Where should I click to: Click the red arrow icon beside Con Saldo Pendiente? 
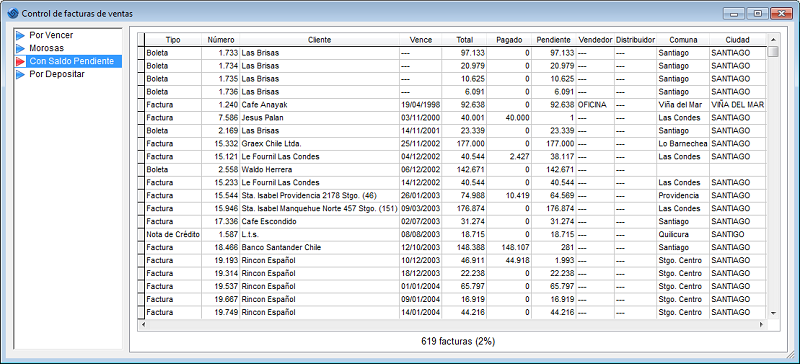coord(20,61)
